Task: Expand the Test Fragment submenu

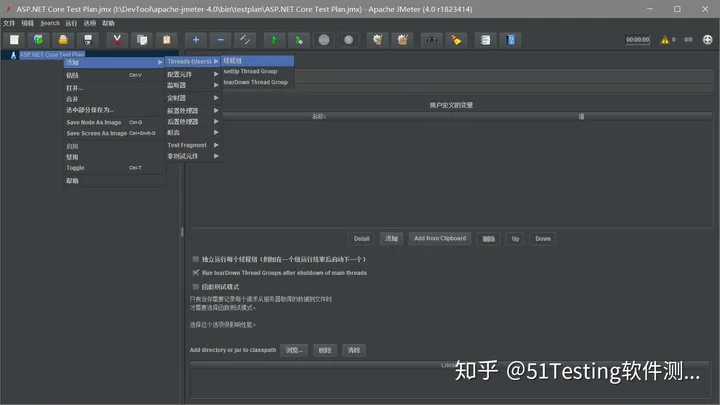Action: click(193, 145)
